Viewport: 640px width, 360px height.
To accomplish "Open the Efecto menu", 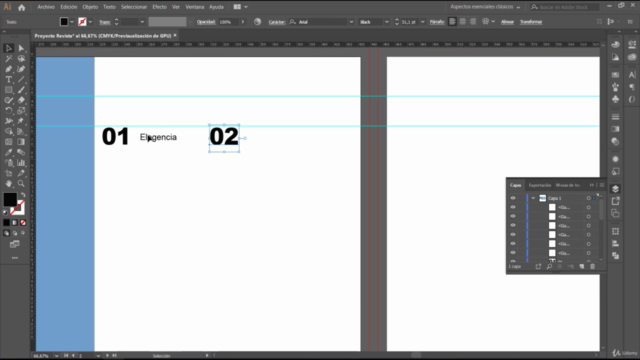I will point(160,7).
